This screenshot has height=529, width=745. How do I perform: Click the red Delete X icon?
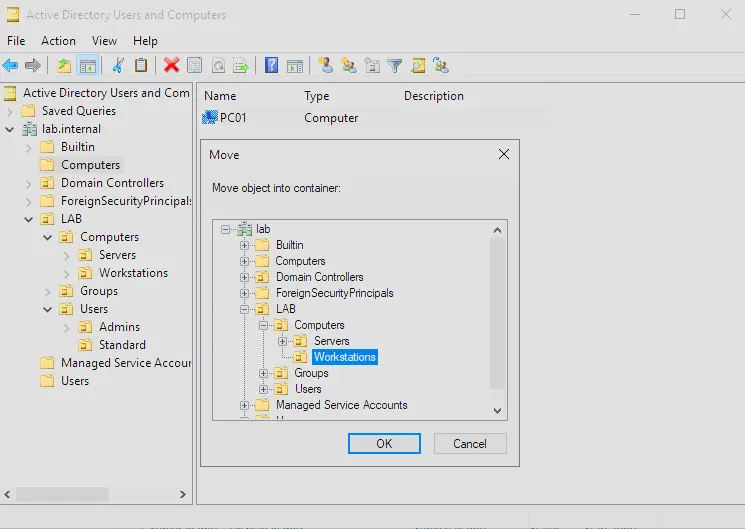[x=172, y=65]
